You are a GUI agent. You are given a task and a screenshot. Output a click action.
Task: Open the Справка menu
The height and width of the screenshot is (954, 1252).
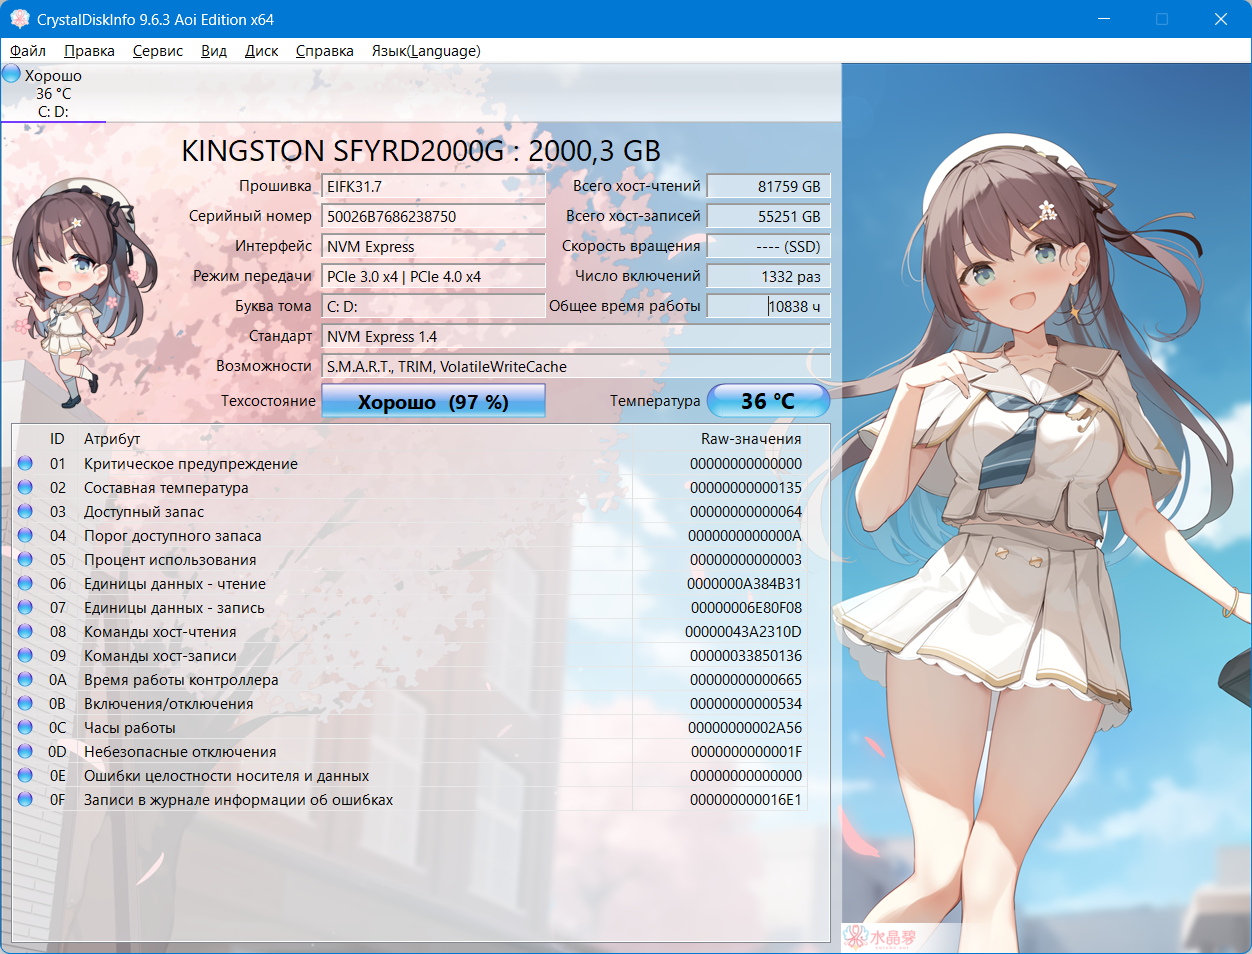[324, 51]
